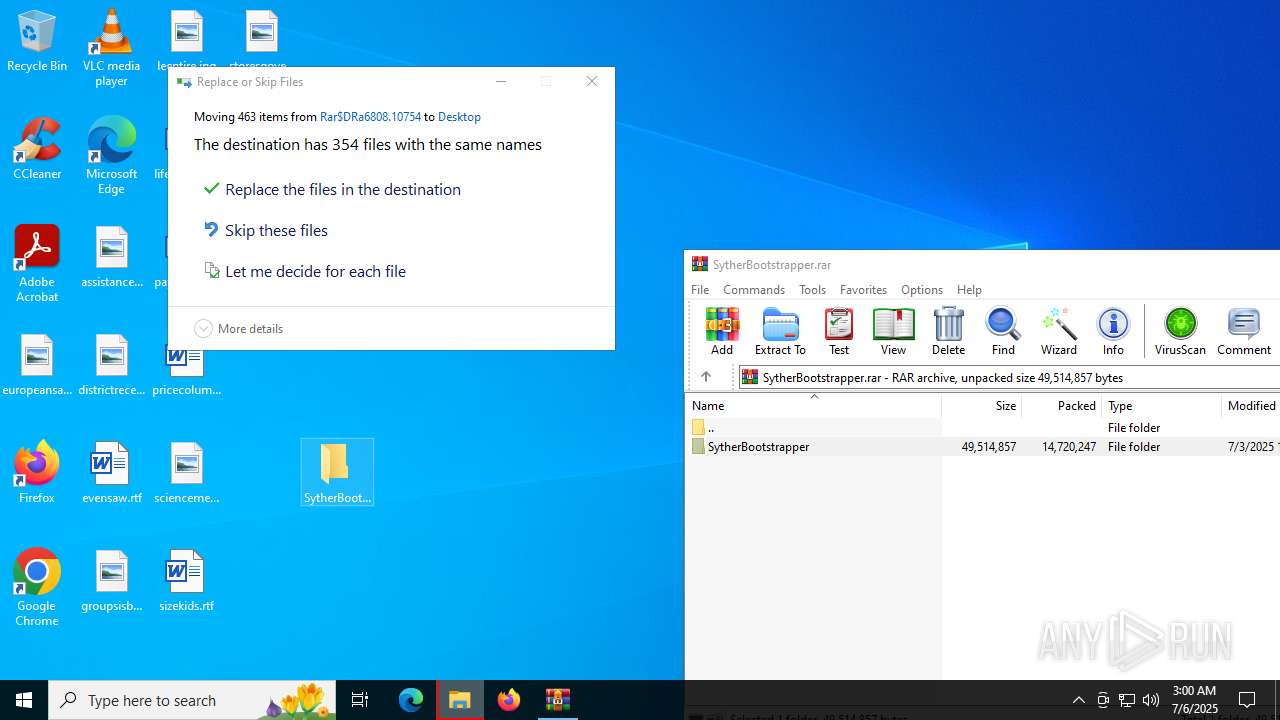This screenshot has height=720, width=1280.
Task: Open the Options menu in WinRAR
Action: click(921, 289)
